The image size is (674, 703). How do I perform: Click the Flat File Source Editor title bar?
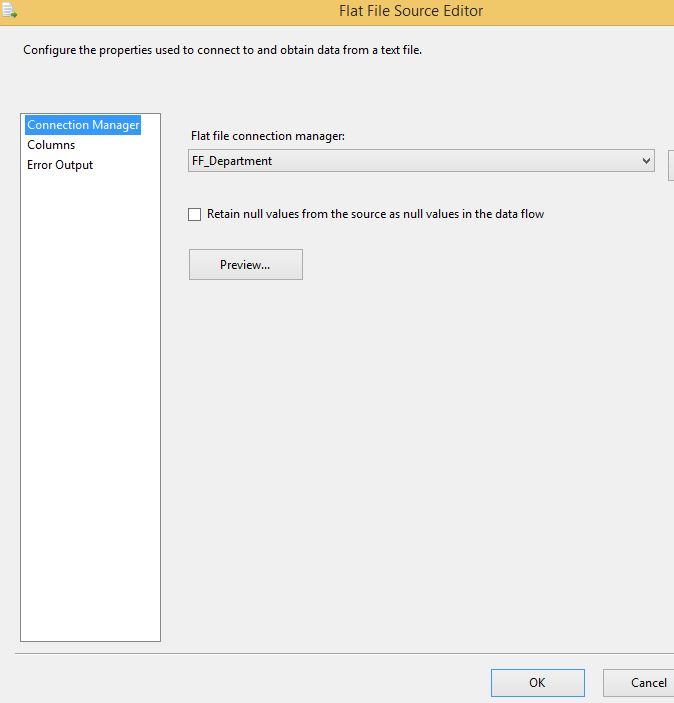[x=411, y=11]
